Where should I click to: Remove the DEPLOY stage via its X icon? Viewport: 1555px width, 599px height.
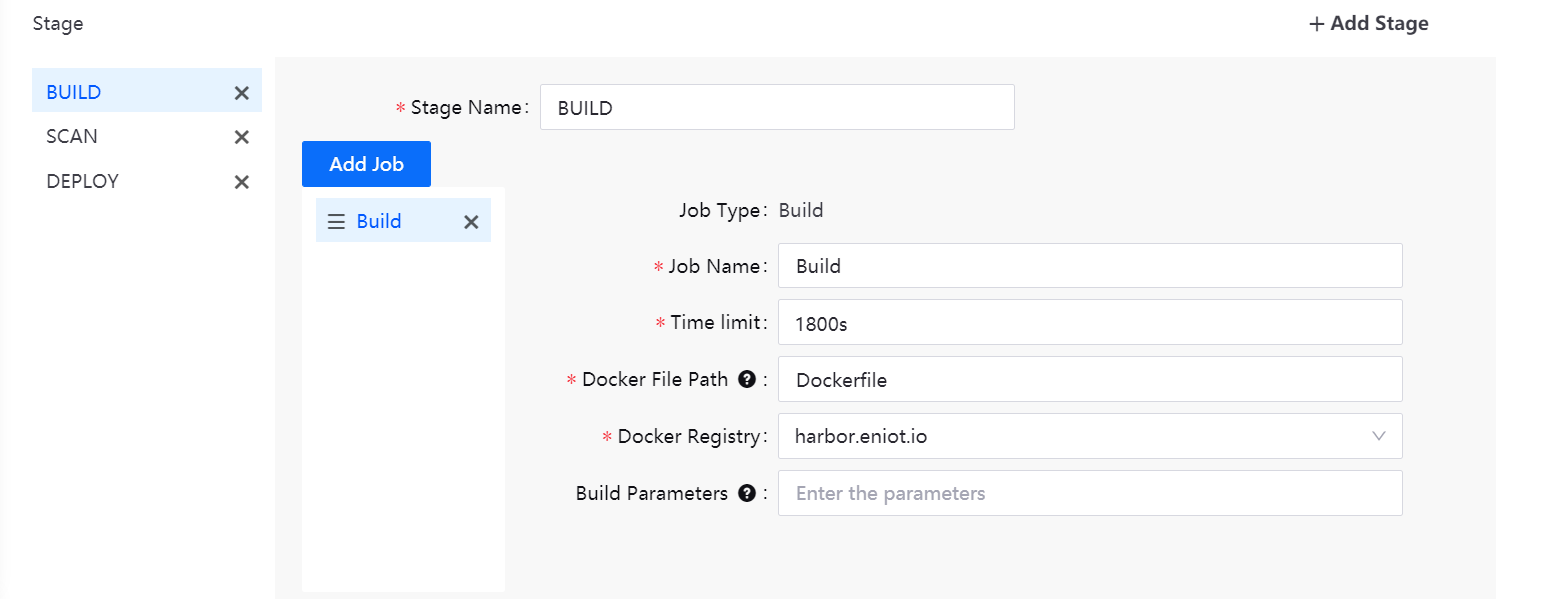(x=241, y=182)
